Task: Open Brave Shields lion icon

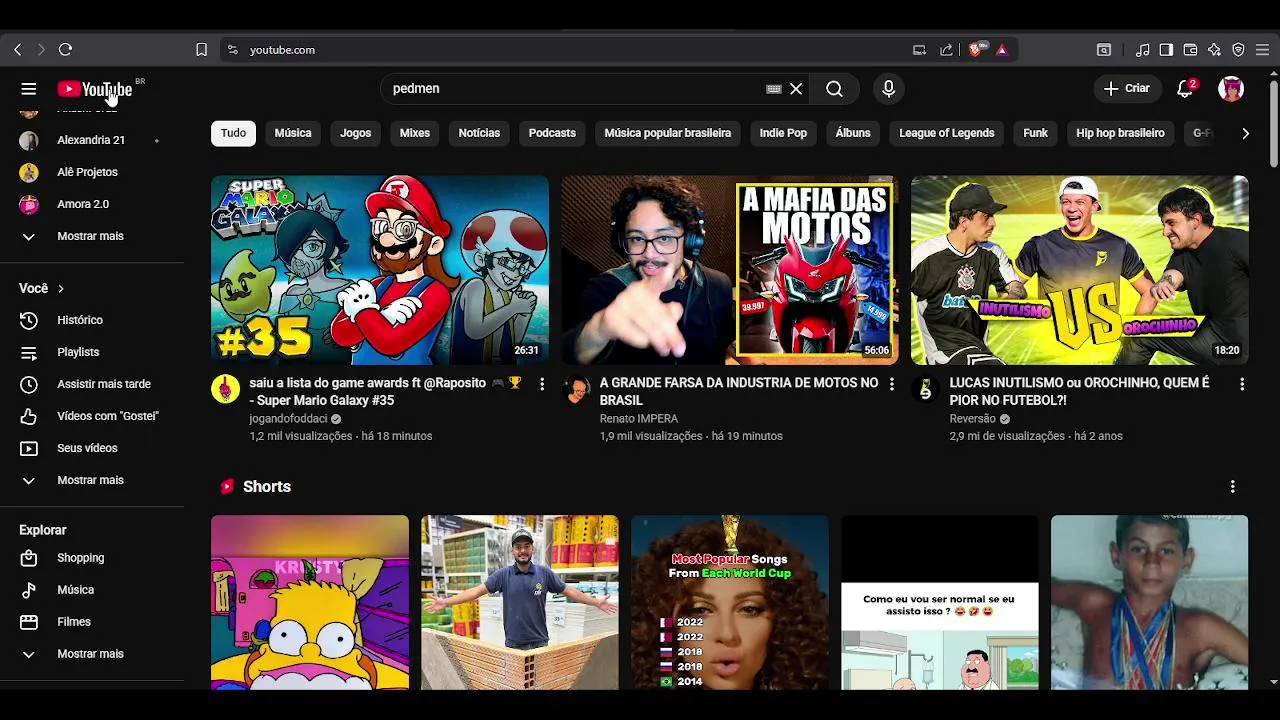Action: click(x=975, y=49)
